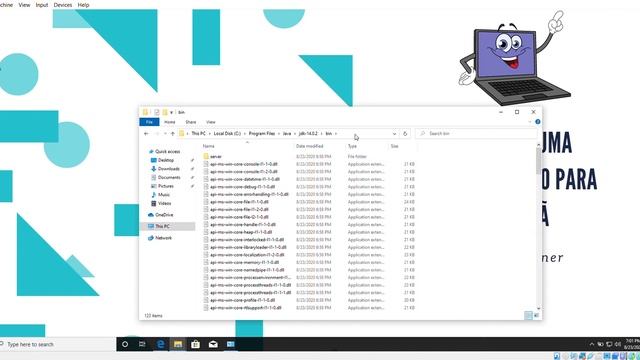
Task: Select api-ms-win-core-debug-l1-1-0.dll file
Action: pyautogui.click(x=242, y=187)
